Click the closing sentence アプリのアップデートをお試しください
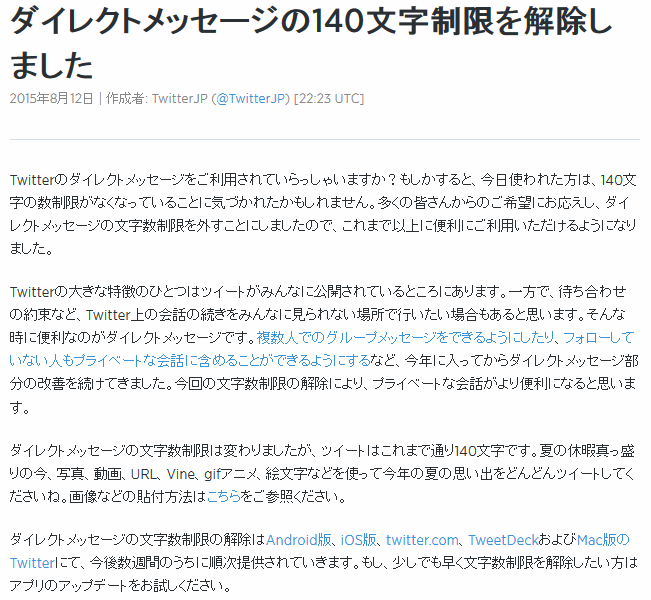Screen dimensions: 651x600 [120, 585]
